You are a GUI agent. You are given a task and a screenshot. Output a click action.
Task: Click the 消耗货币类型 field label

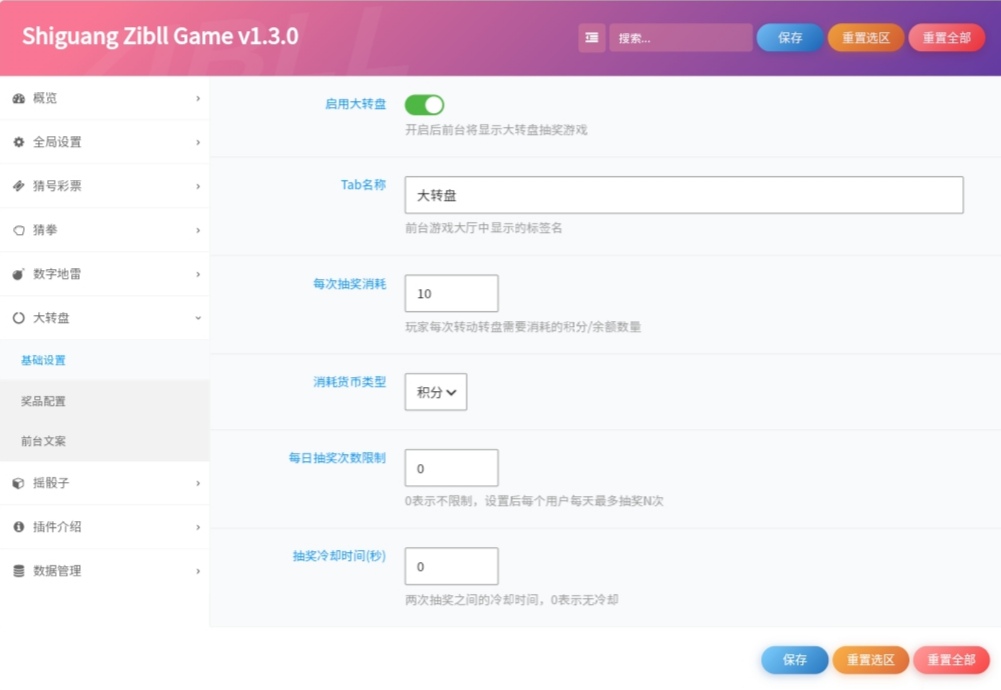pyautogui.click(x=350, y=382)
